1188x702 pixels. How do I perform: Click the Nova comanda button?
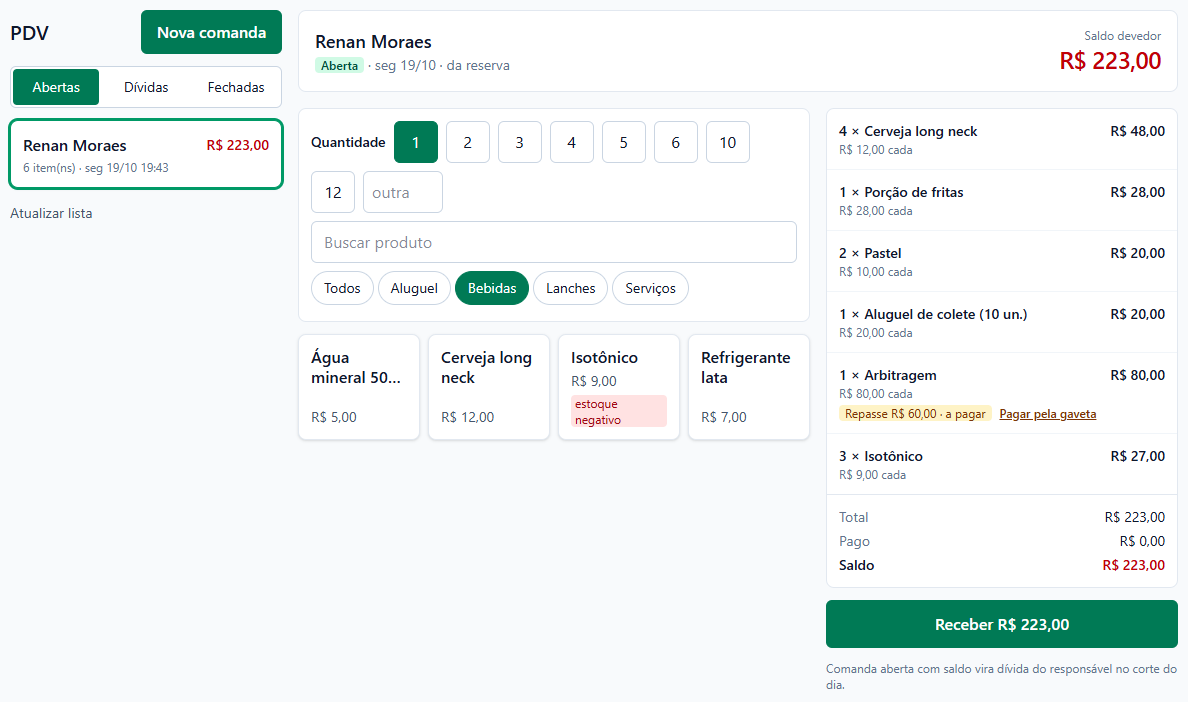[x=211, y=33]
